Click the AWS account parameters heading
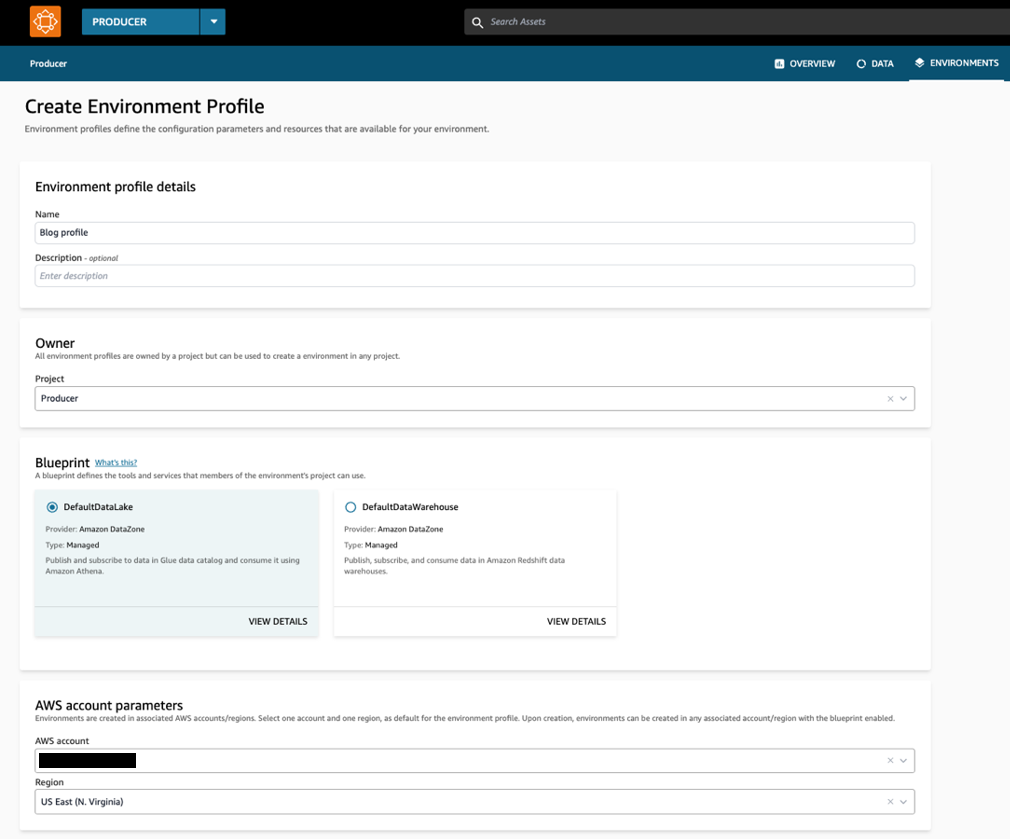This screenshot has width=1011, height=839. (x=109, y=705)
